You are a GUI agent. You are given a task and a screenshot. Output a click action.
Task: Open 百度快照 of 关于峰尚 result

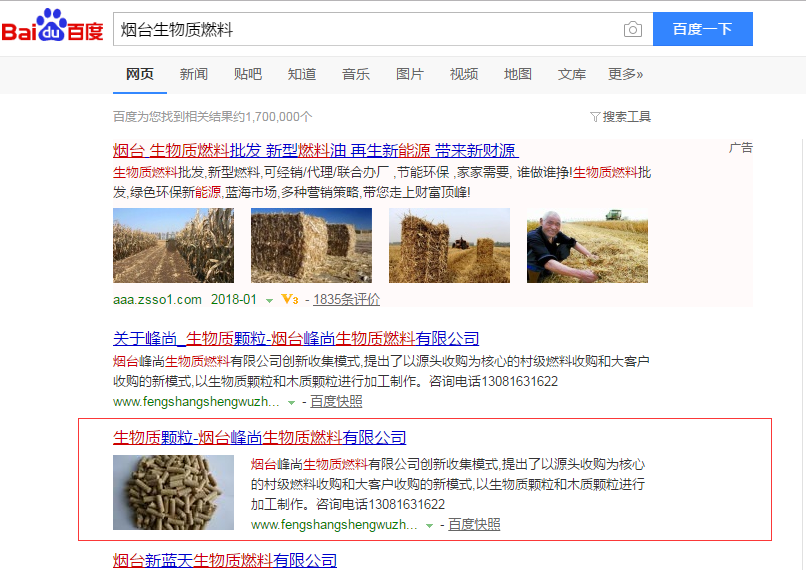[x=336, y=401]
